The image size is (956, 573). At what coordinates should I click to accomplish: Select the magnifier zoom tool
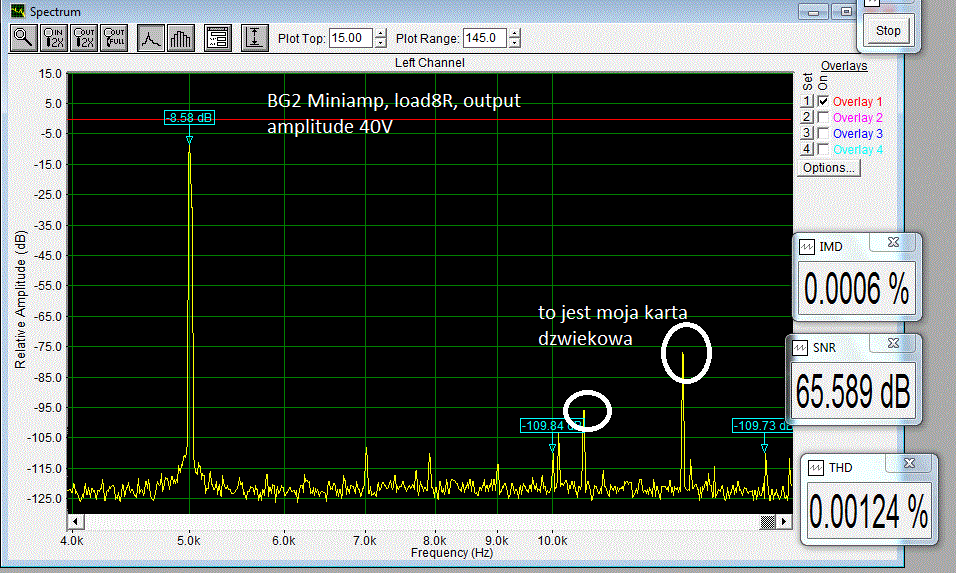(x=24, y=38)
